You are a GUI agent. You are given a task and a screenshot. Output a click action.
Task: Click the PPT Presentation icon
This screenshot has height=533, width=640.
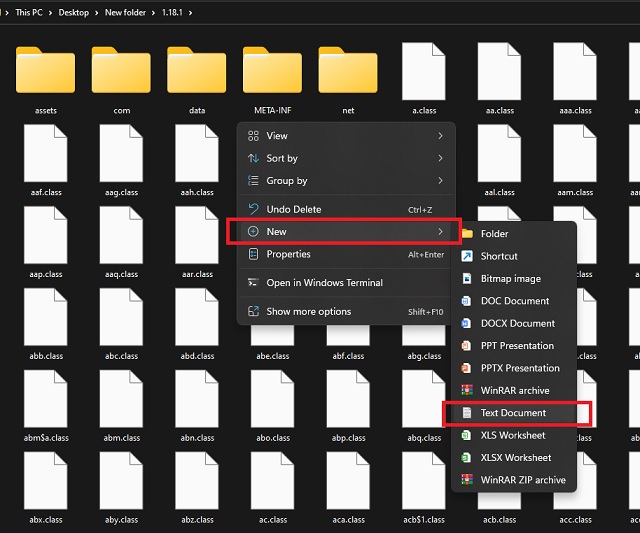click(x=467, y=346)
